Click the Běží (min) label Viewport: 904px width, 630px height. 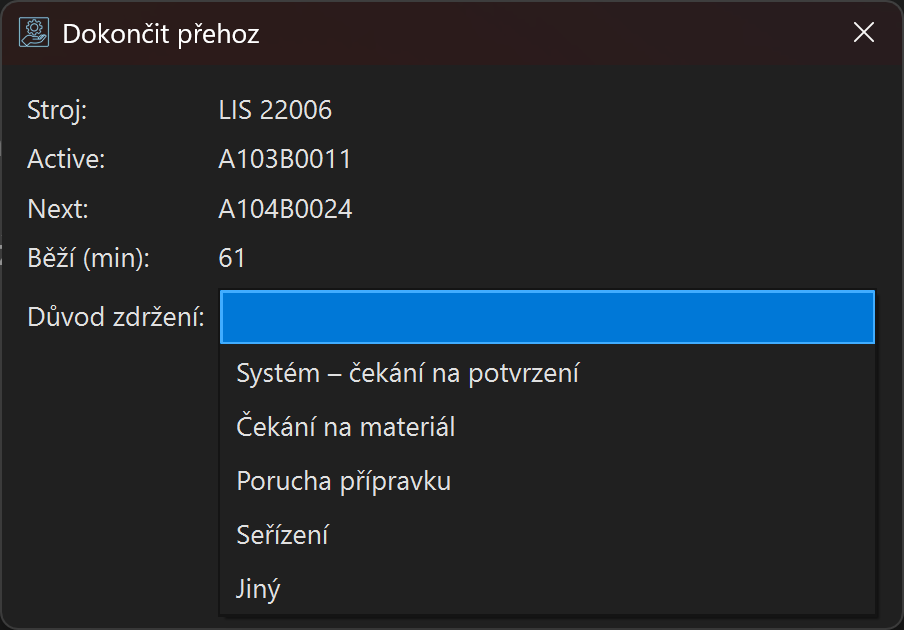coord(88,259)
